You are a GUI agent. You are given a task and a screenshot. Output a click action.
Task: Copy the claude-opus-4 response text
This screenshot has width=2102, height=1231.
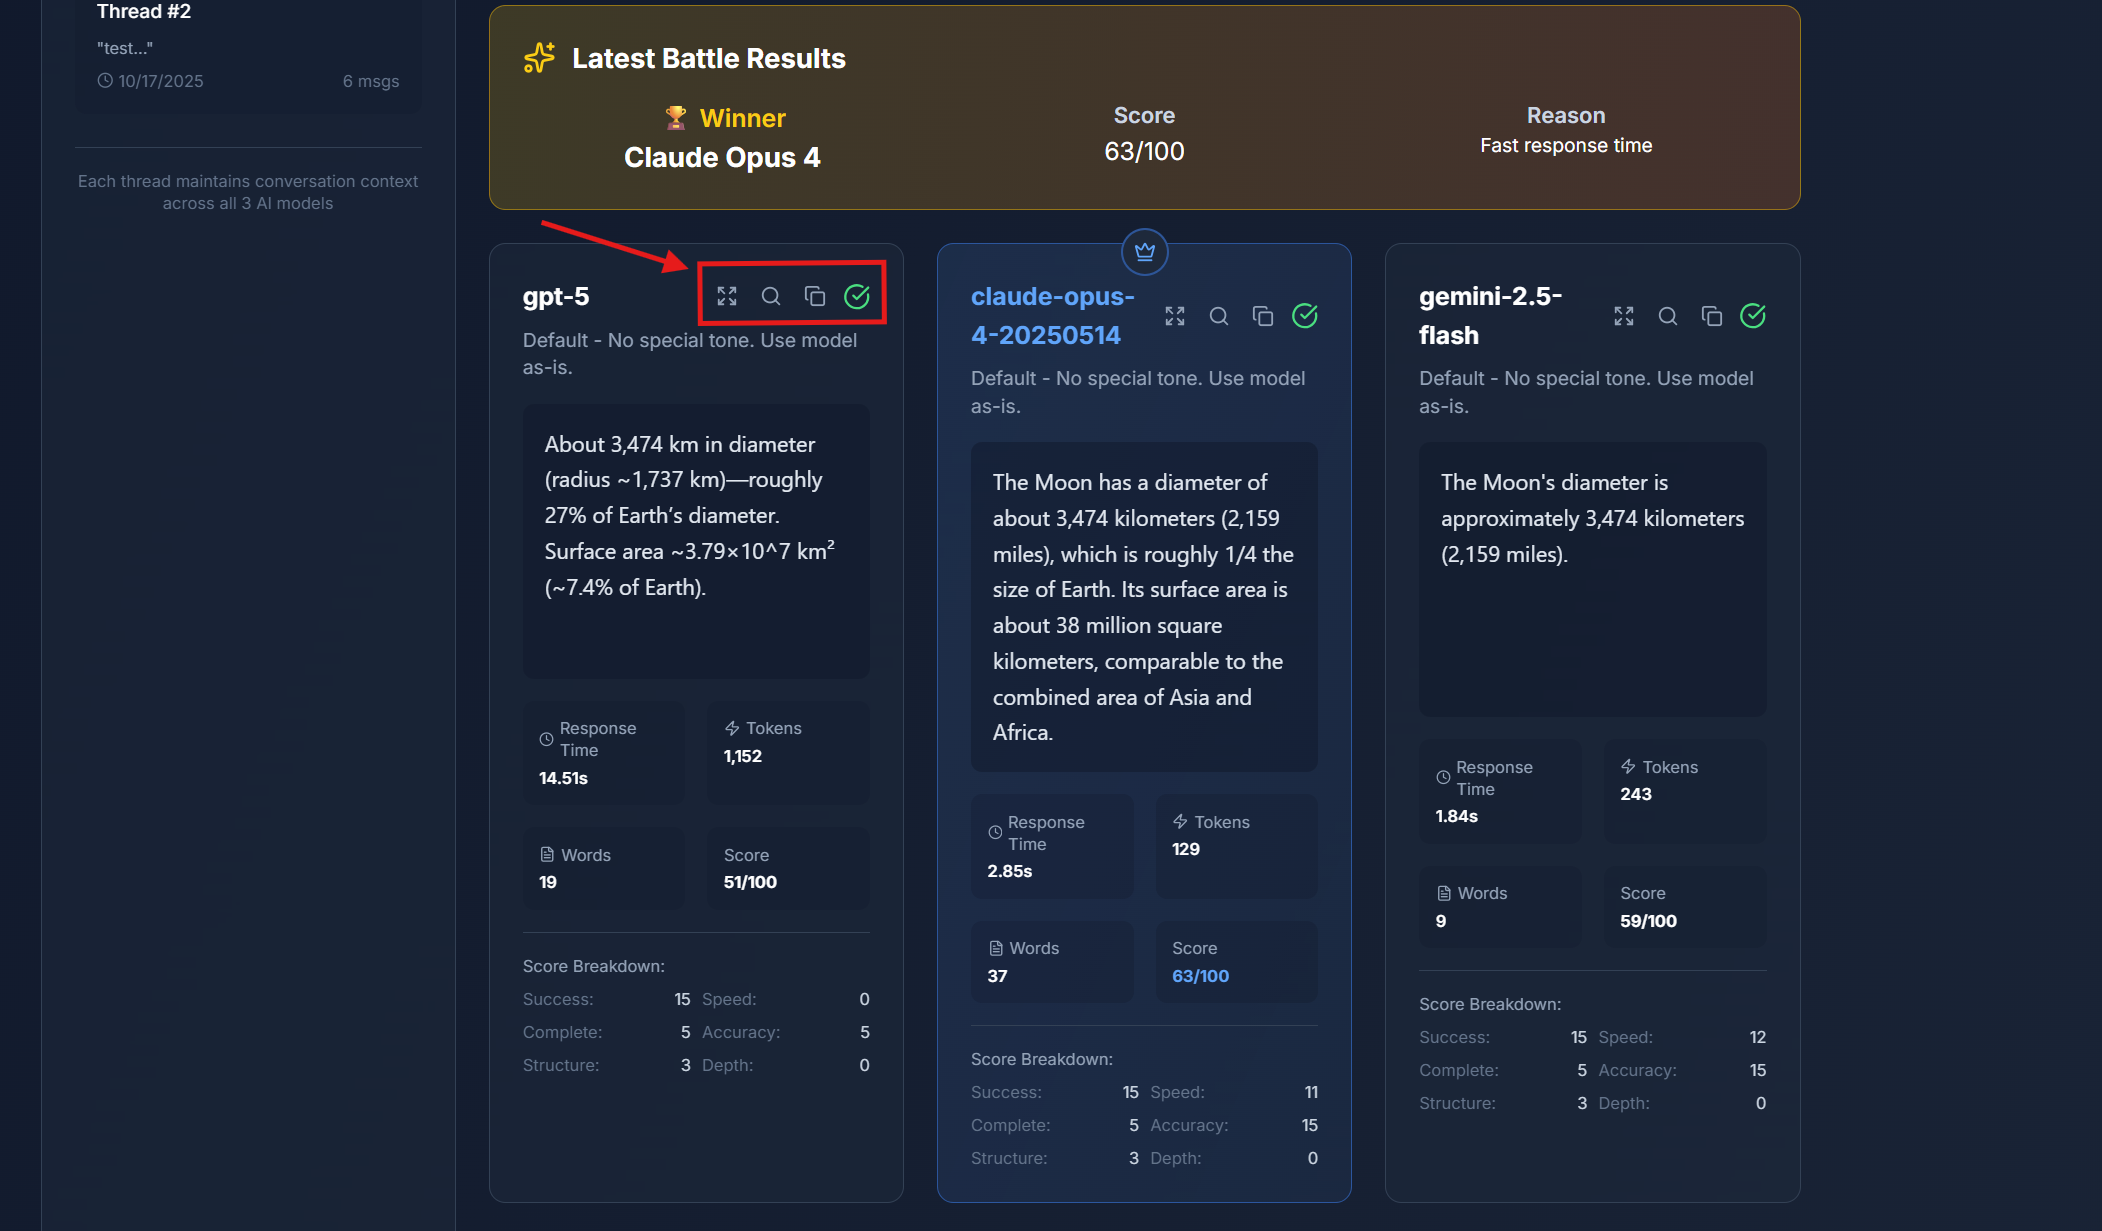tap(1263, 316)
